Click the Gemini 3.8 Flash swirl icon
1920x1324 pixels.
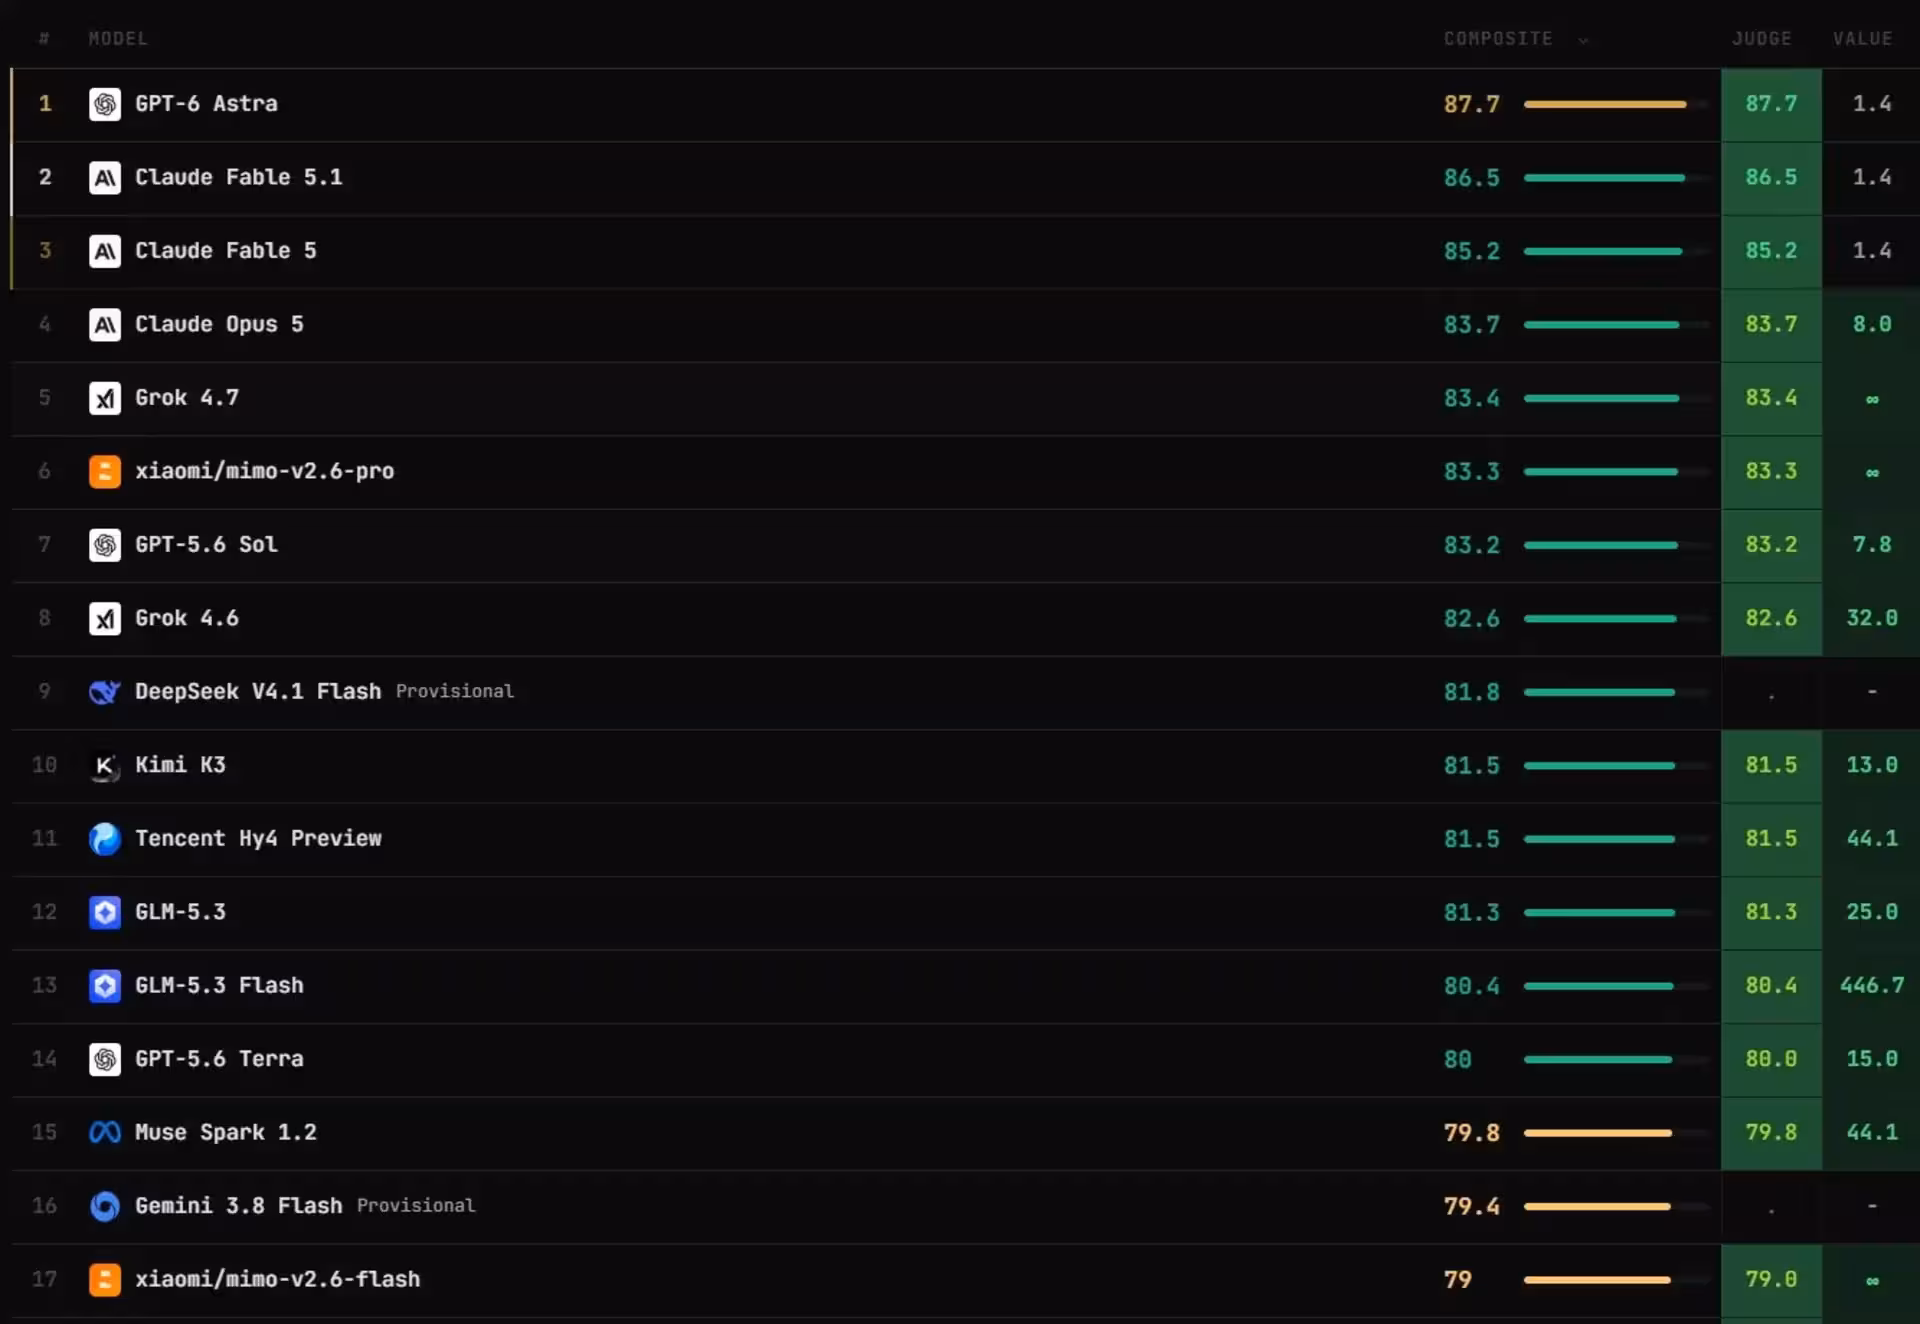click(105, 1206)
